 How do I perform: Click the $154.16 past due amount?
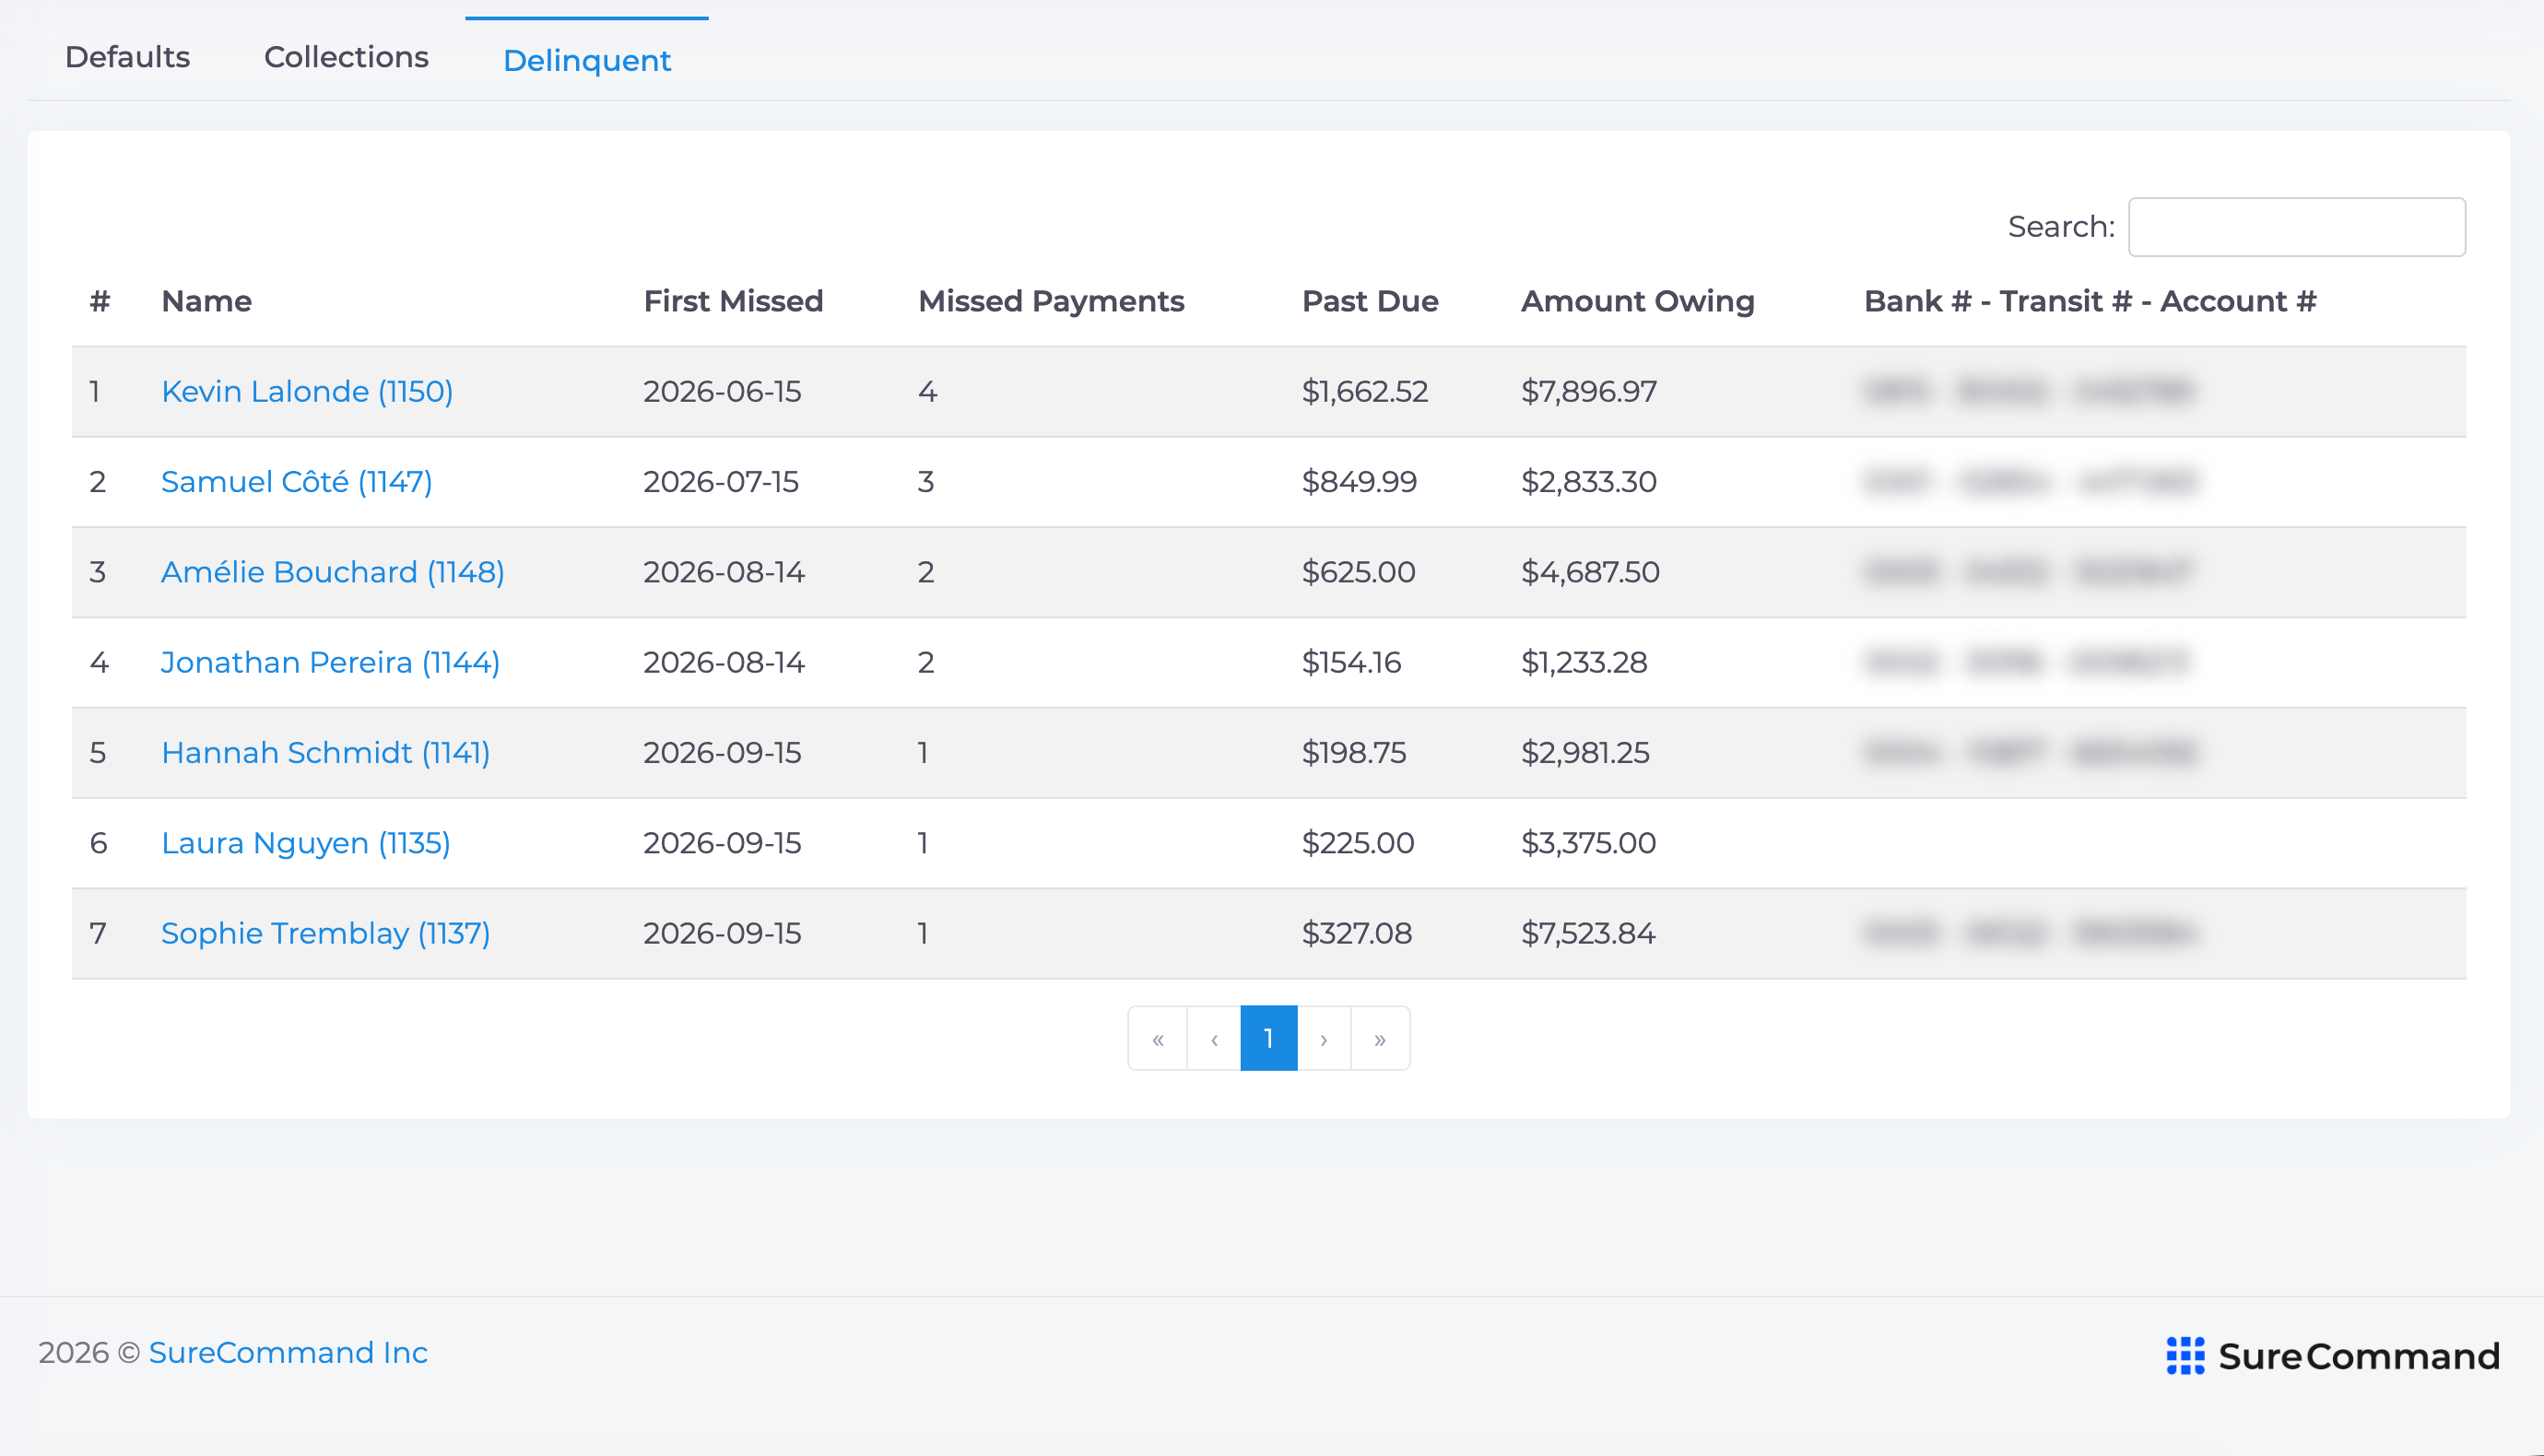click(x=1351, y=662)
